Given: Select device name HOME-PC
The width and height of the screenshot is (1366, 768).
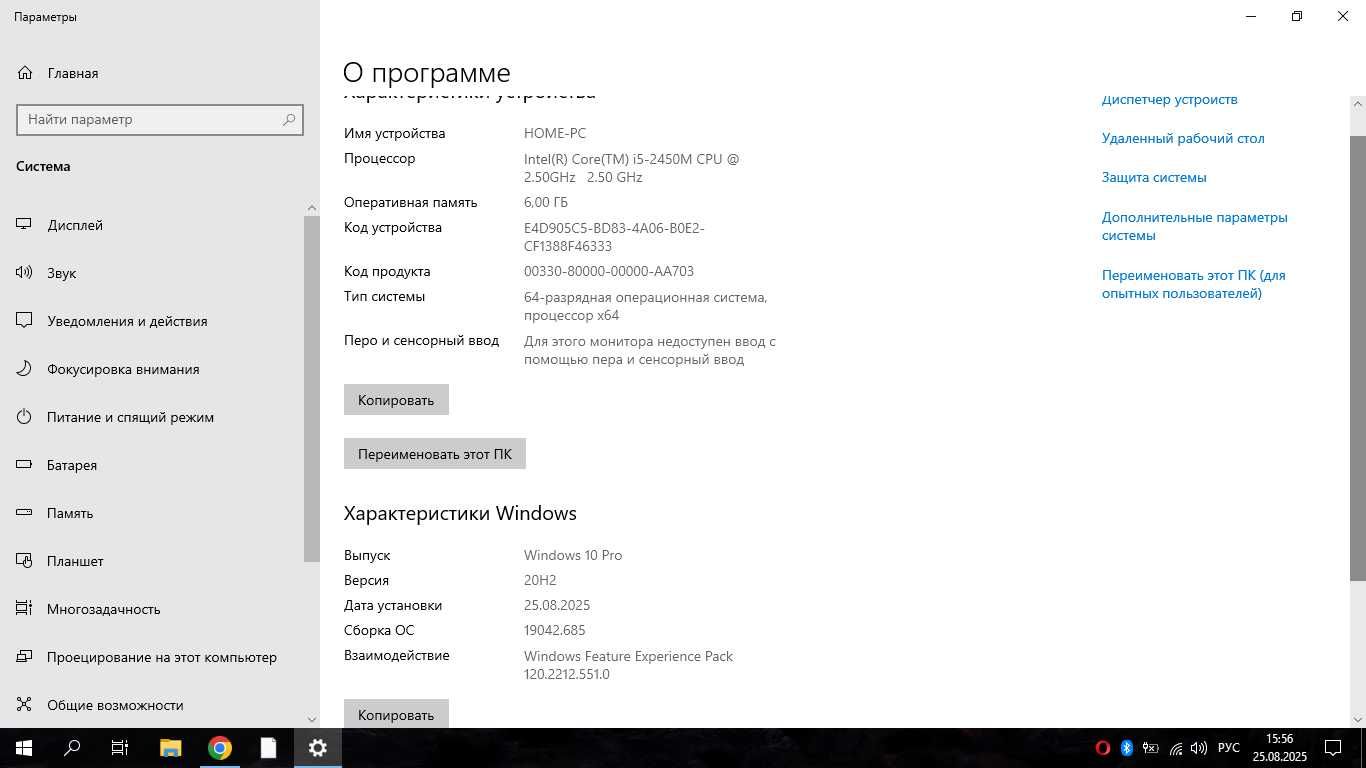Looking at the screenshot, I should pyautogui.click(x=555, y=133).
